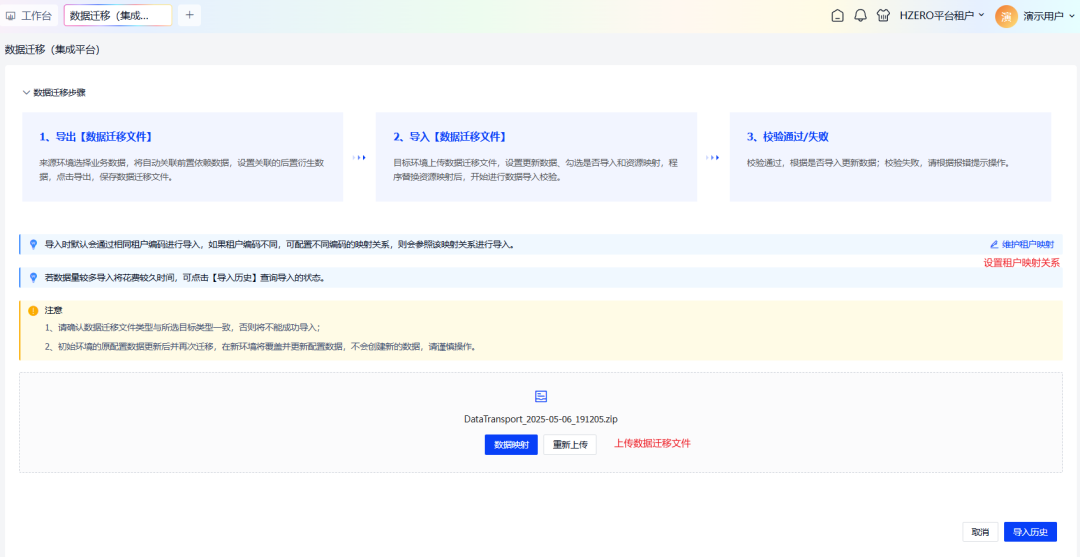Screen dimensions: 1080x557
Task: Click step card 3、校验通过/失败
Action: coord(890,157)
